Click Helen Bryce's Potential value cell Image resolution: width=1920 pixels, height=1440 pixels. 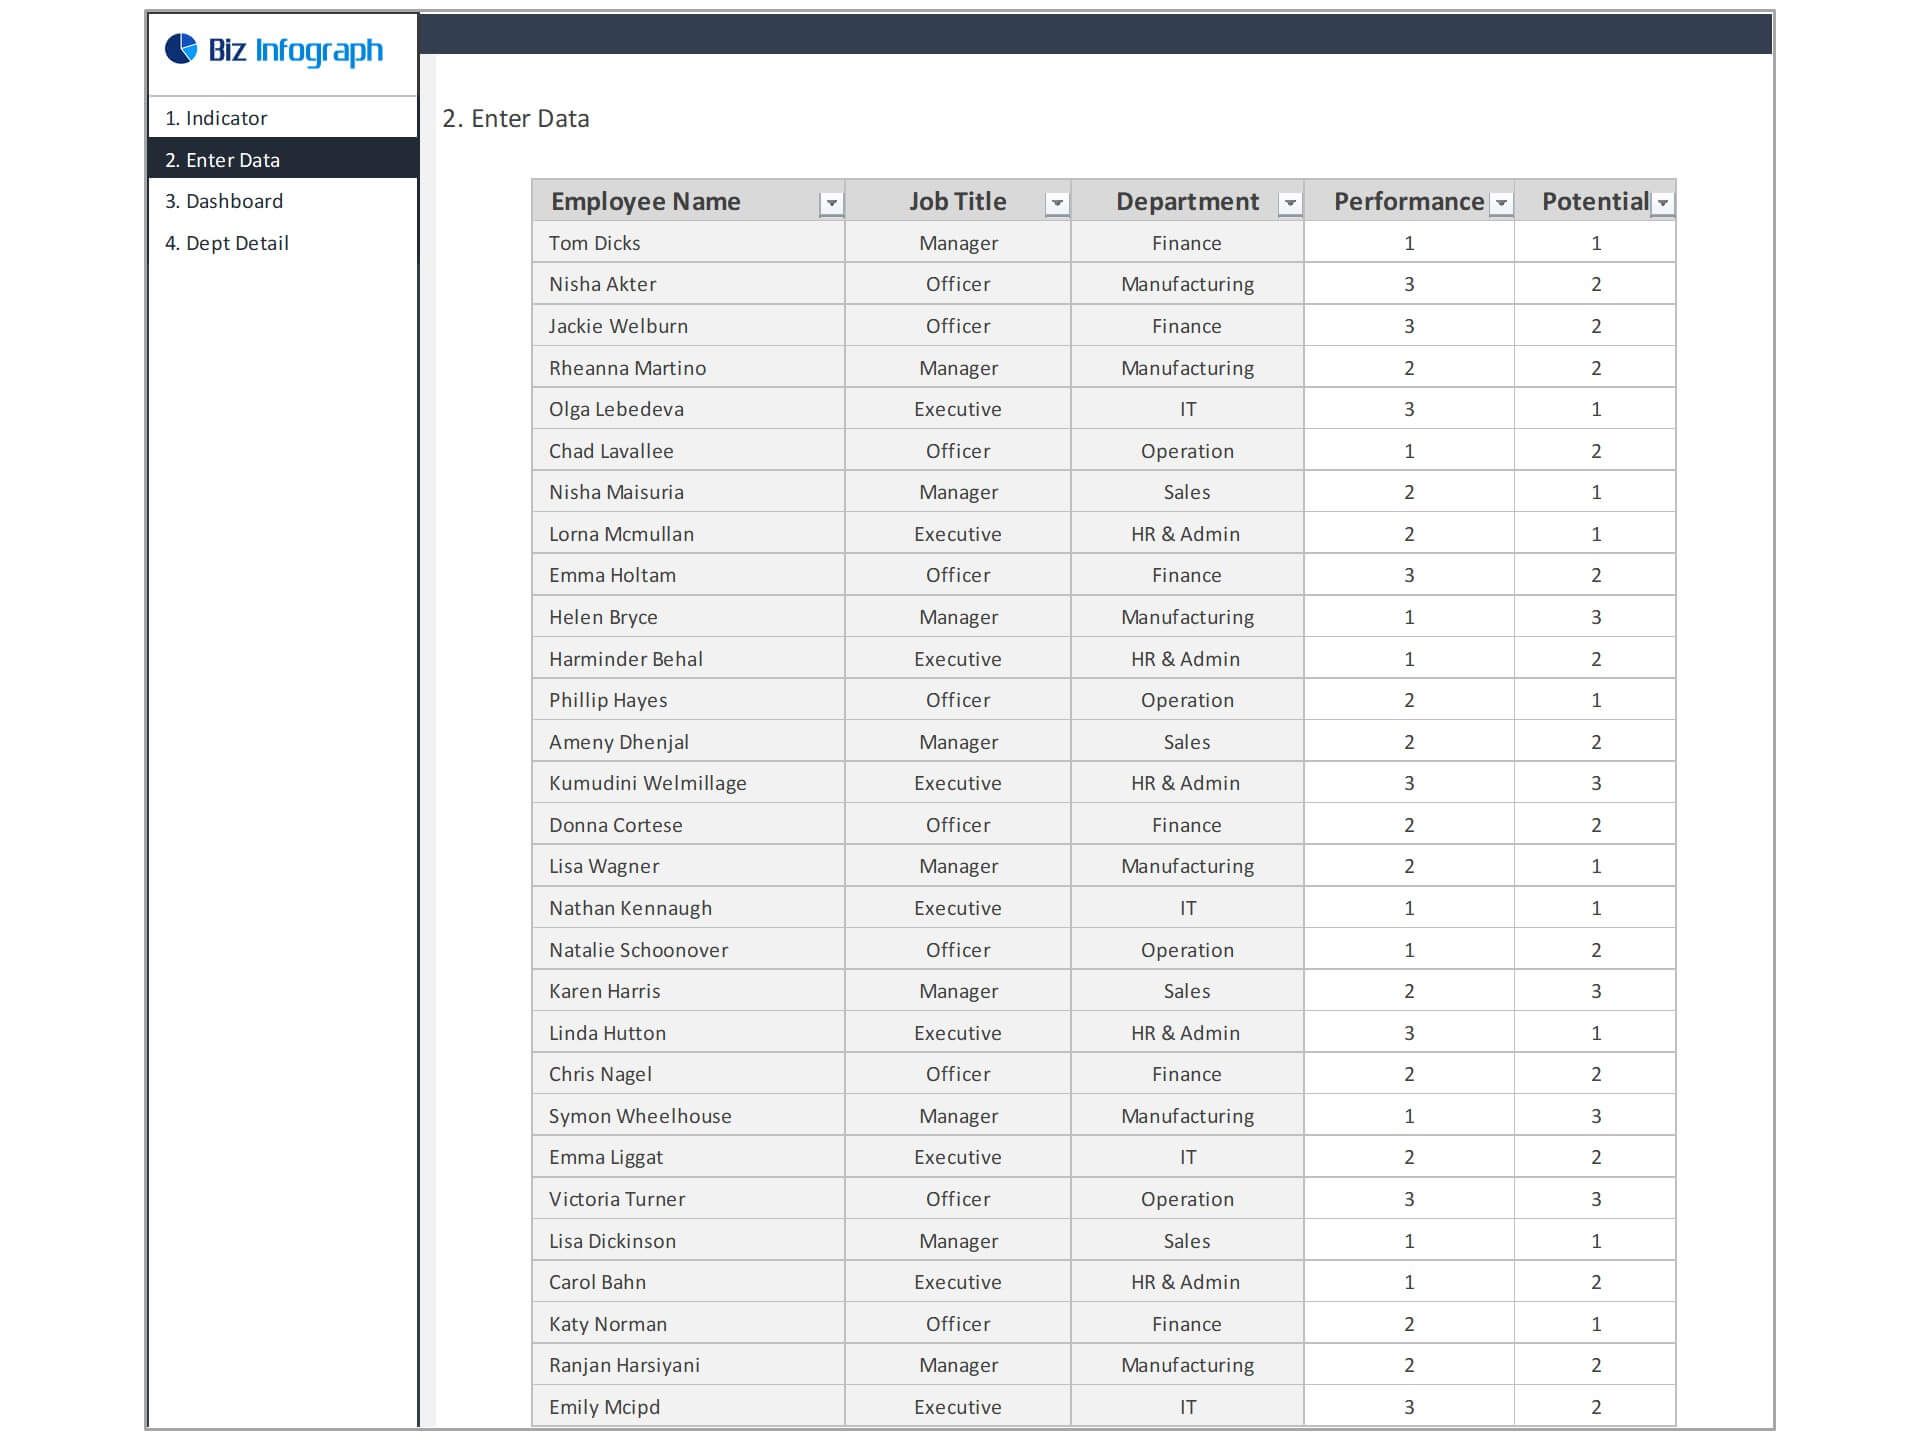tap(1595, 617)
